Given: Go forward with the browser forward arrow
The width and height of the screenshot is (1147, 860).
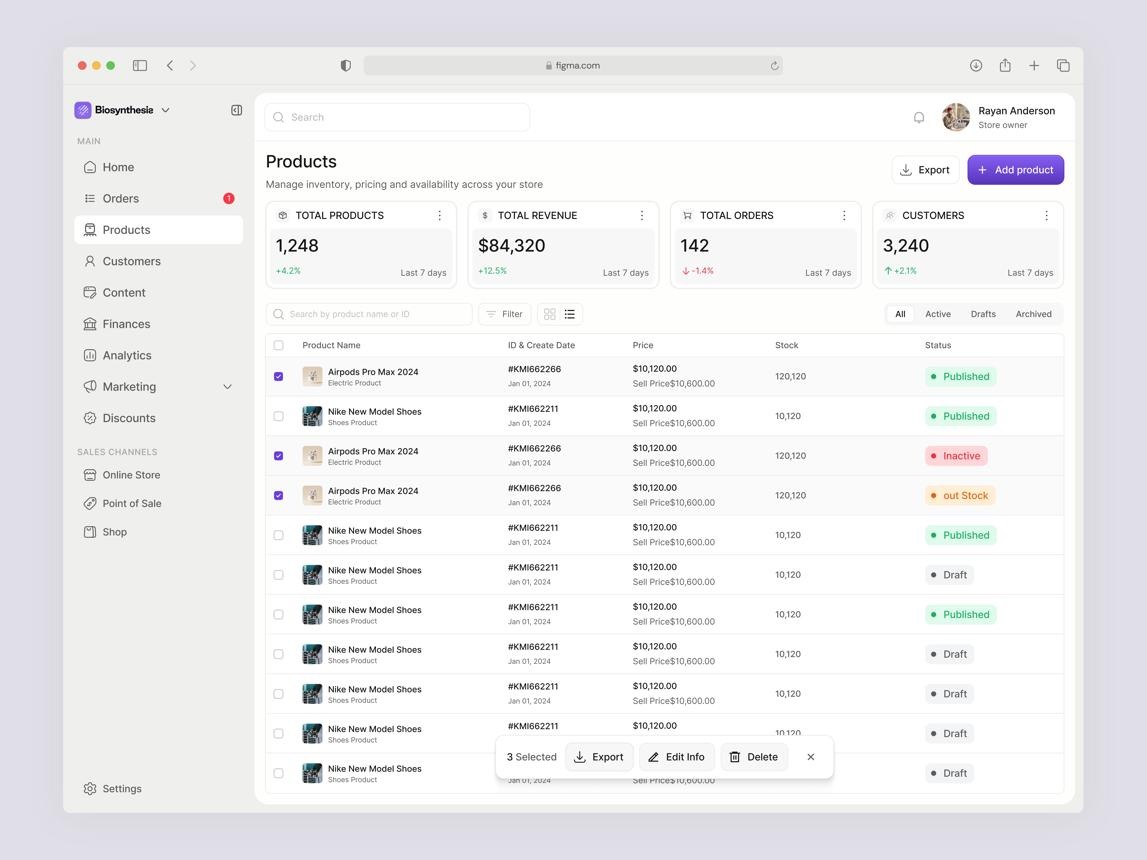Looking at the screenshot, I should 192,65.
